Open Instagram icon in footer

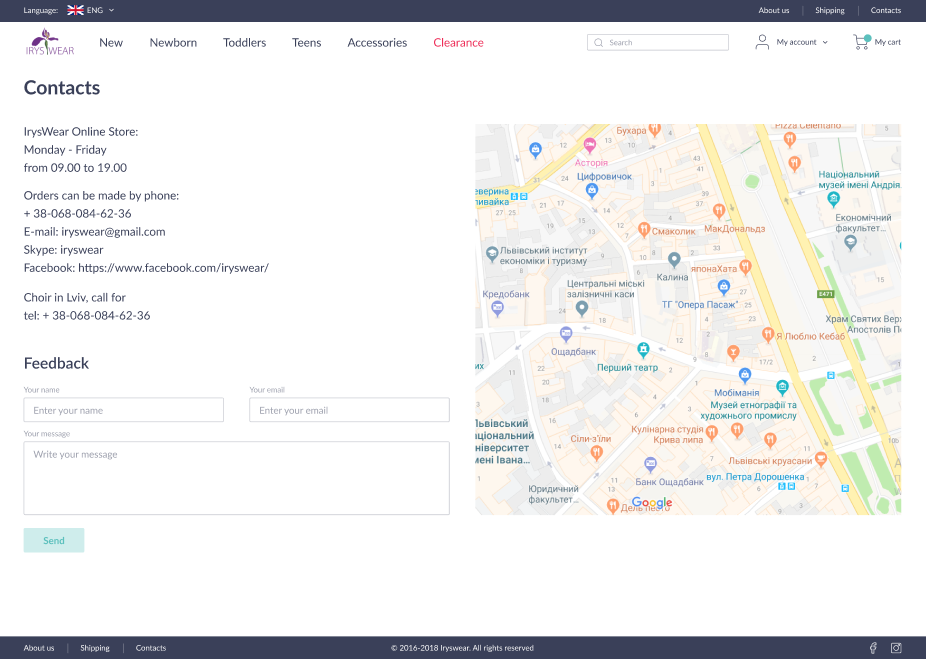[896, 648]
